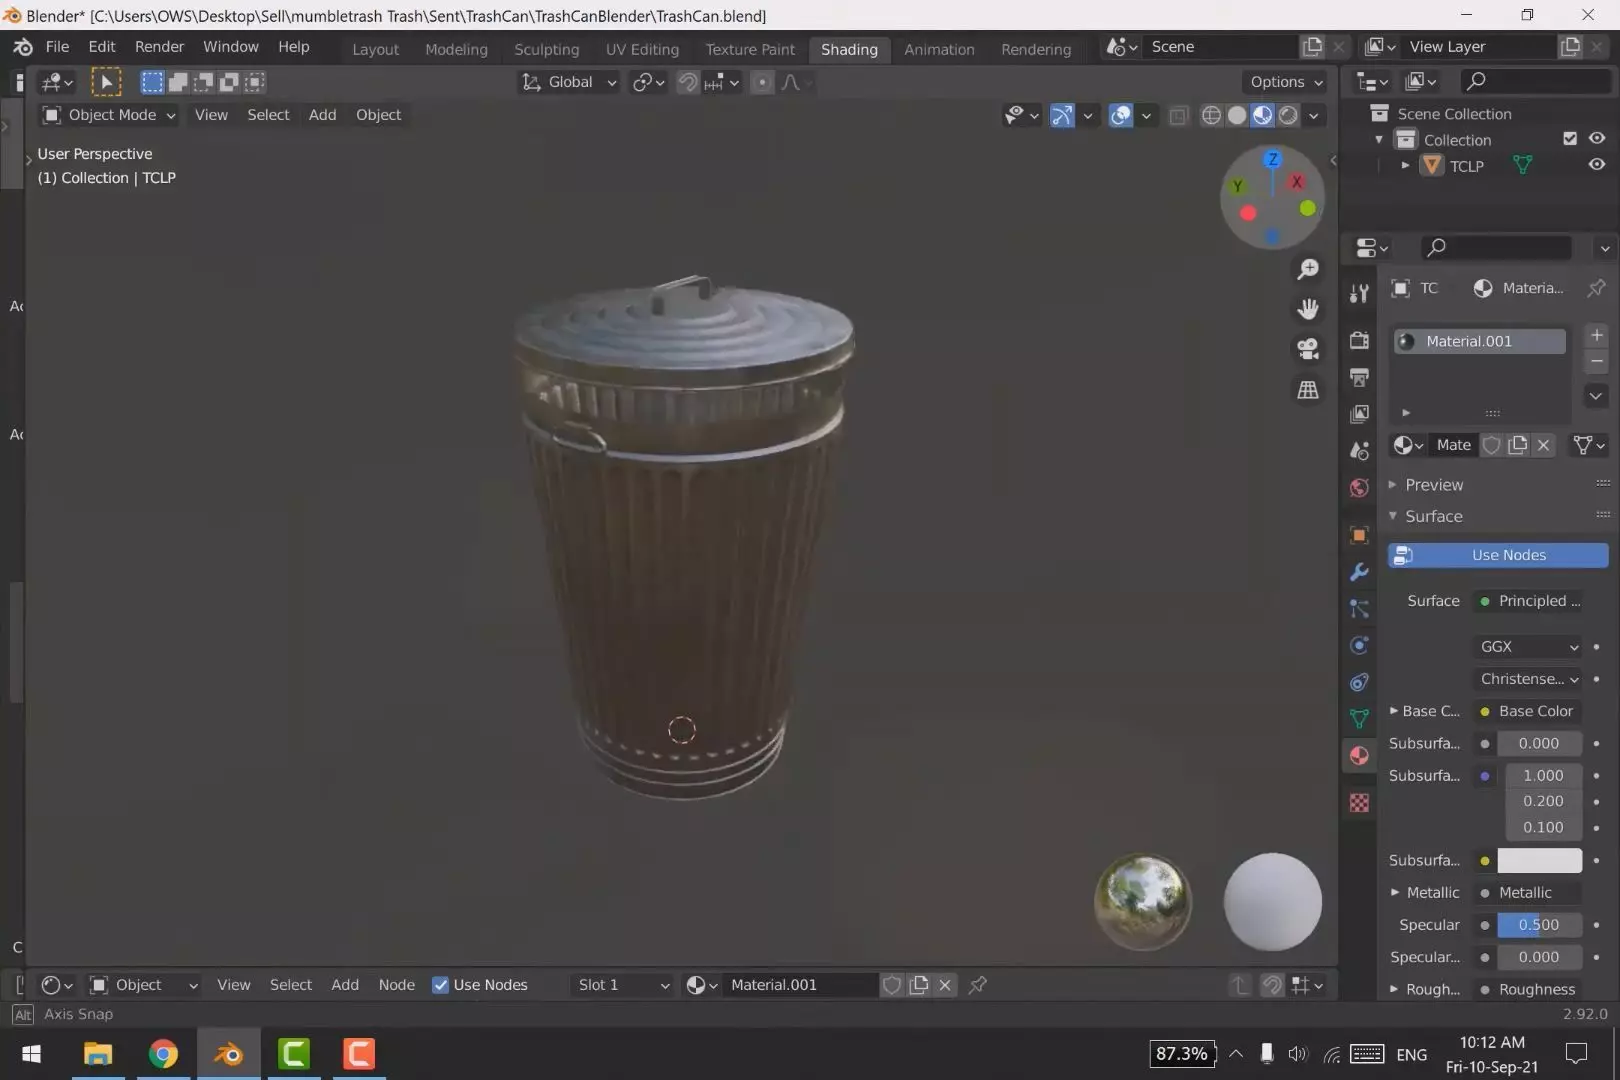Open the Material properties tab
Viewport: 1620px width, 1080px height.
coord(1359,755)
